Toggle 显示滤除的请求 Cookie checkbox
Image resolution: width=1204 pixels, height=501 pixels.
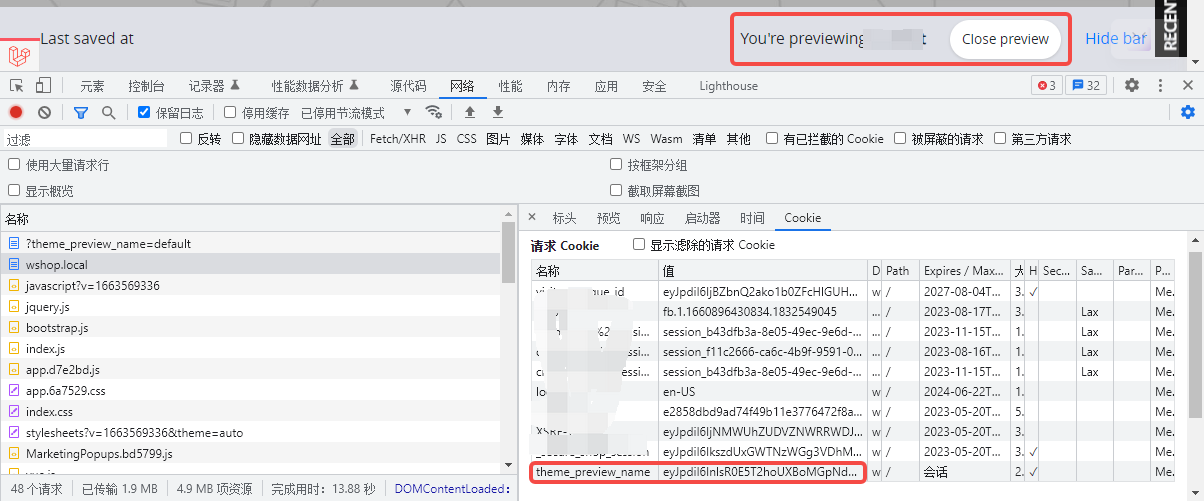(639, 244)
